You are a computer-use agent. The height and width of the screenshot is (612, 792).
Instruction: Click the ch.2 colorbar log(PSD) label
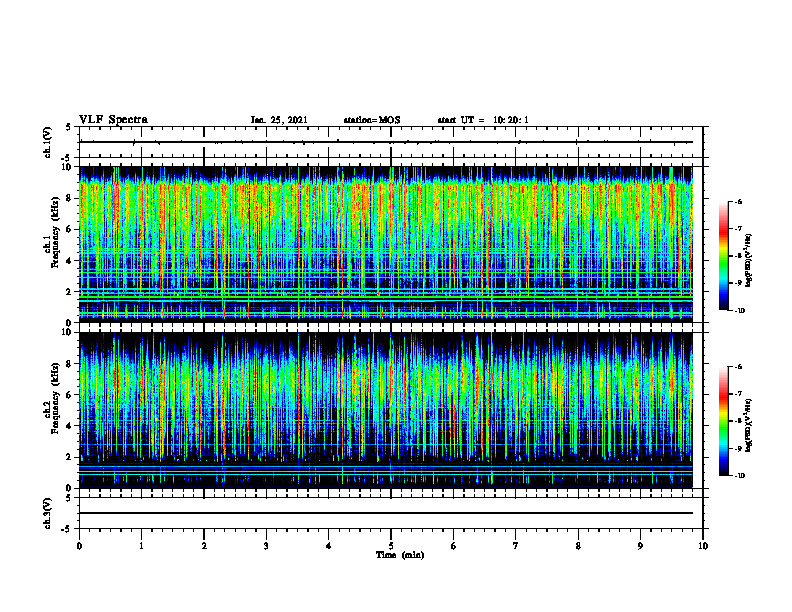(x=750, y=425)
